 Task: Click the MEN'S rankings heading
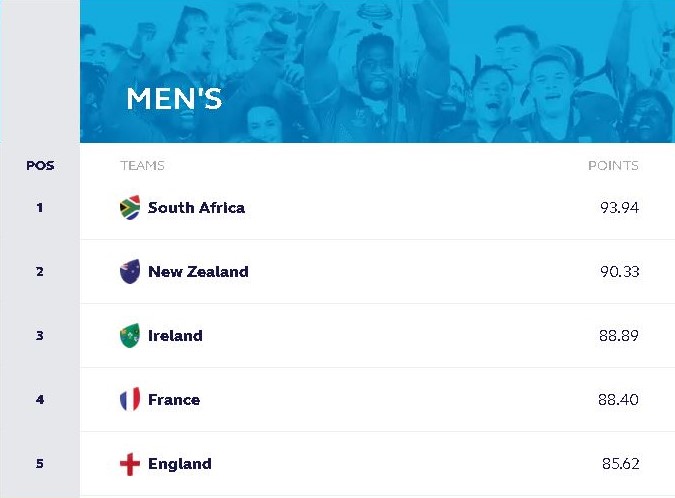coord(174,99)
